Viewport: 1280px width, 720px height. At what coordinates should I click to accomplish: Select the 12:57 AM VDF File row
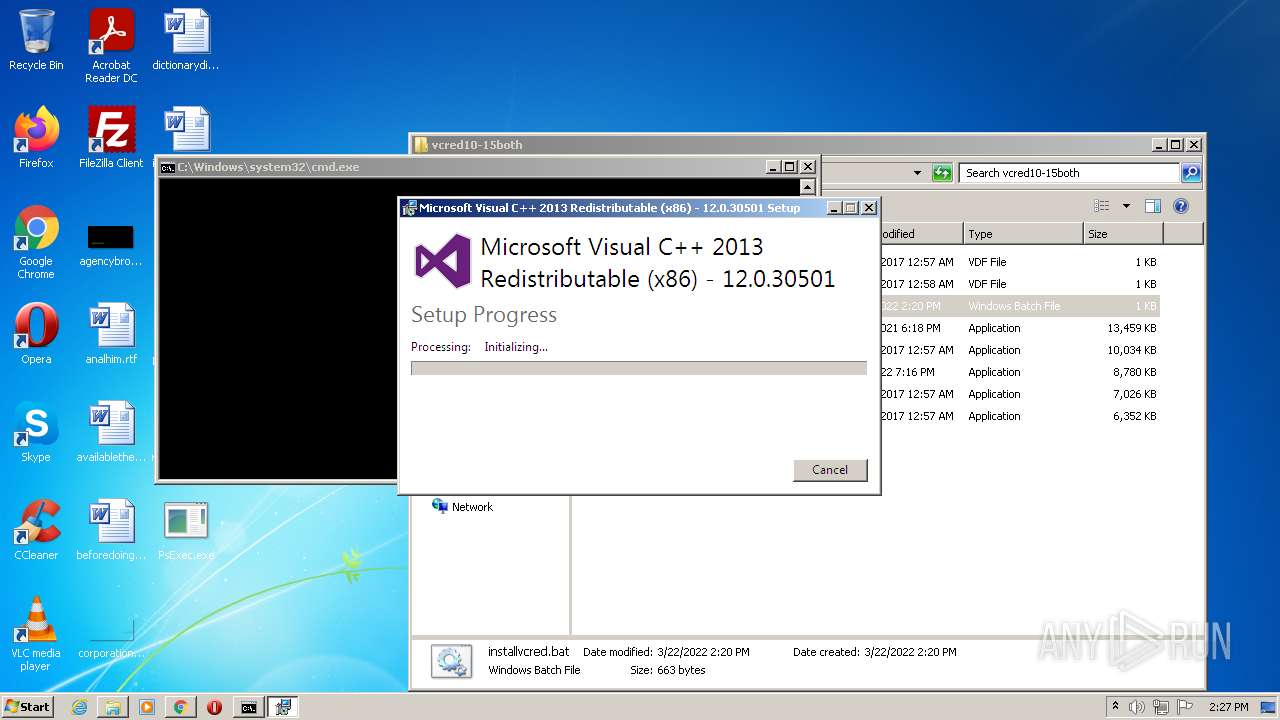[x=1019, y=262]
